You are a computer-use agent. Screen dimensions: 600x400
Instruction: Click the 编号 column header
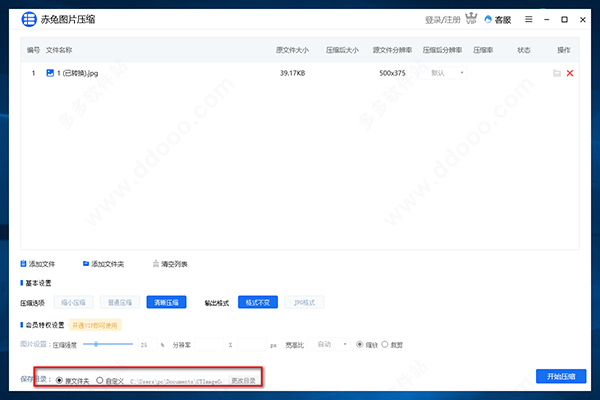point(33,50)
